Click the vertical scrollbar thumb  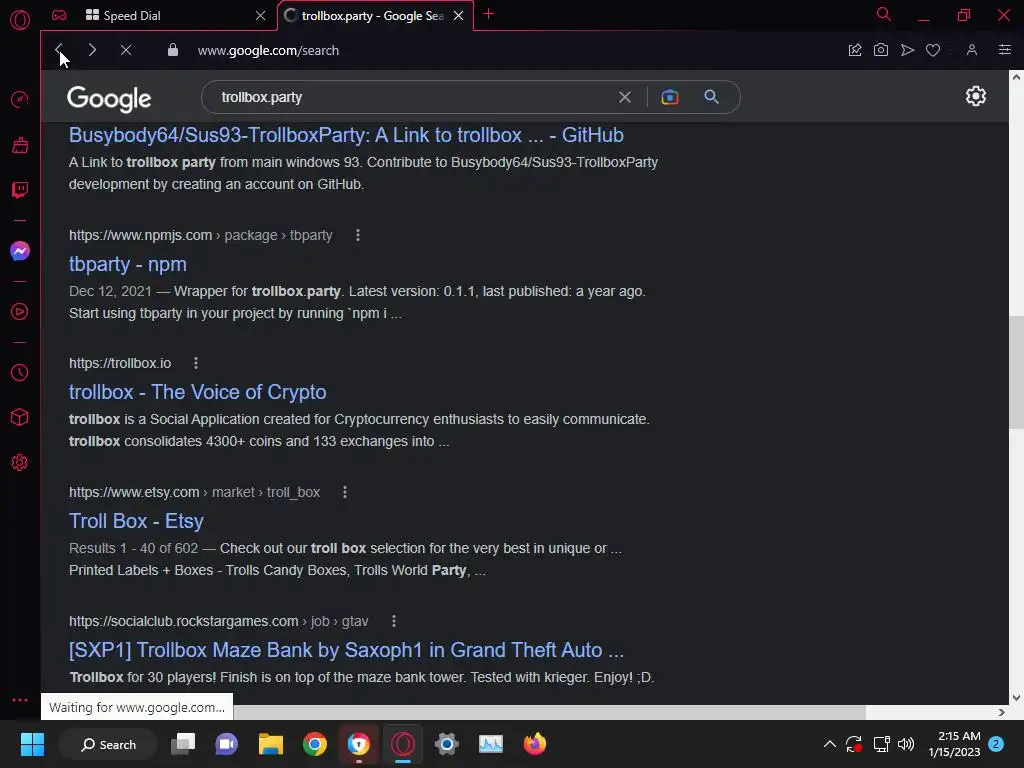(x=1016, y=372)
